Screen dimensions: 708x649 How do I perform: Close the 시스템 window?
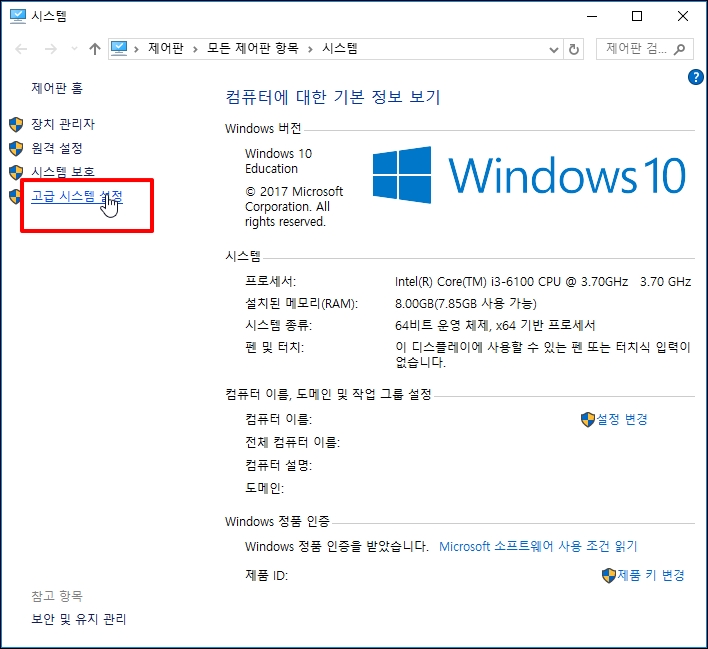coord(683,16)
